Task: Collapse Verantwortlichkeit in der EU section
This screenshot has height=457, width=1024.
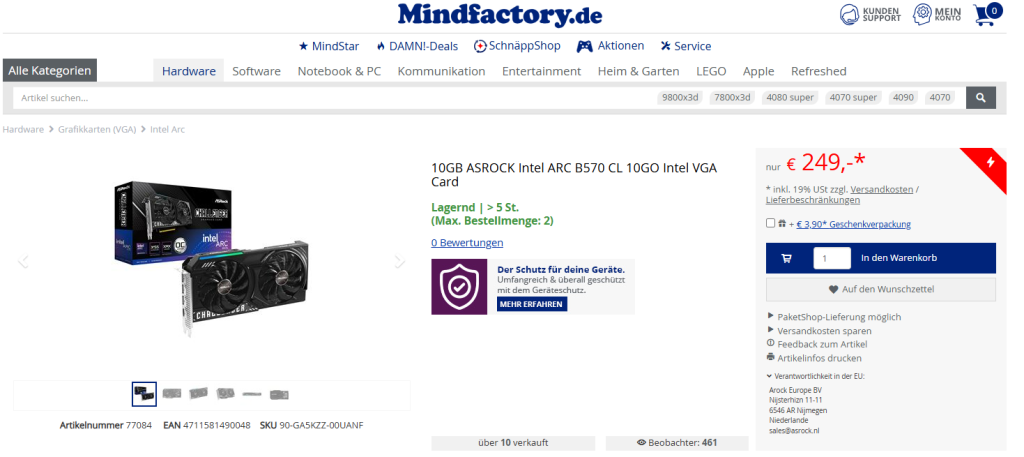Action: click(x=816, y=376)
